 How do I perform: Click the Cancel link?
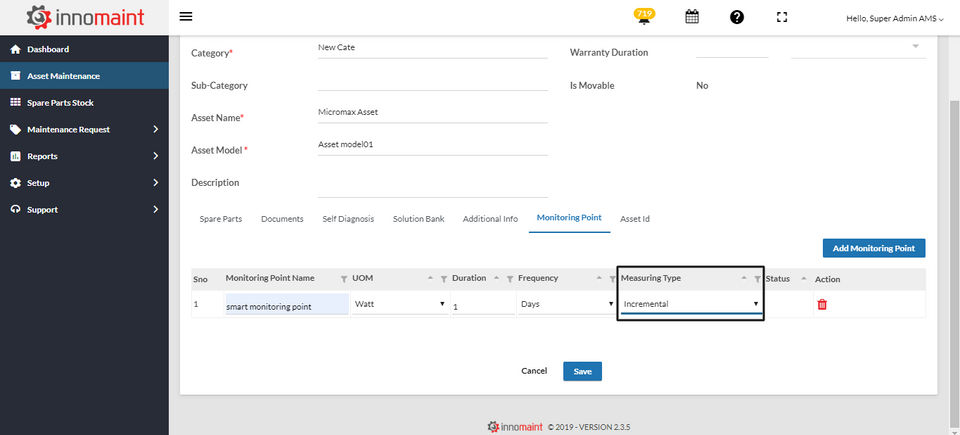click(x=534, y=371)
